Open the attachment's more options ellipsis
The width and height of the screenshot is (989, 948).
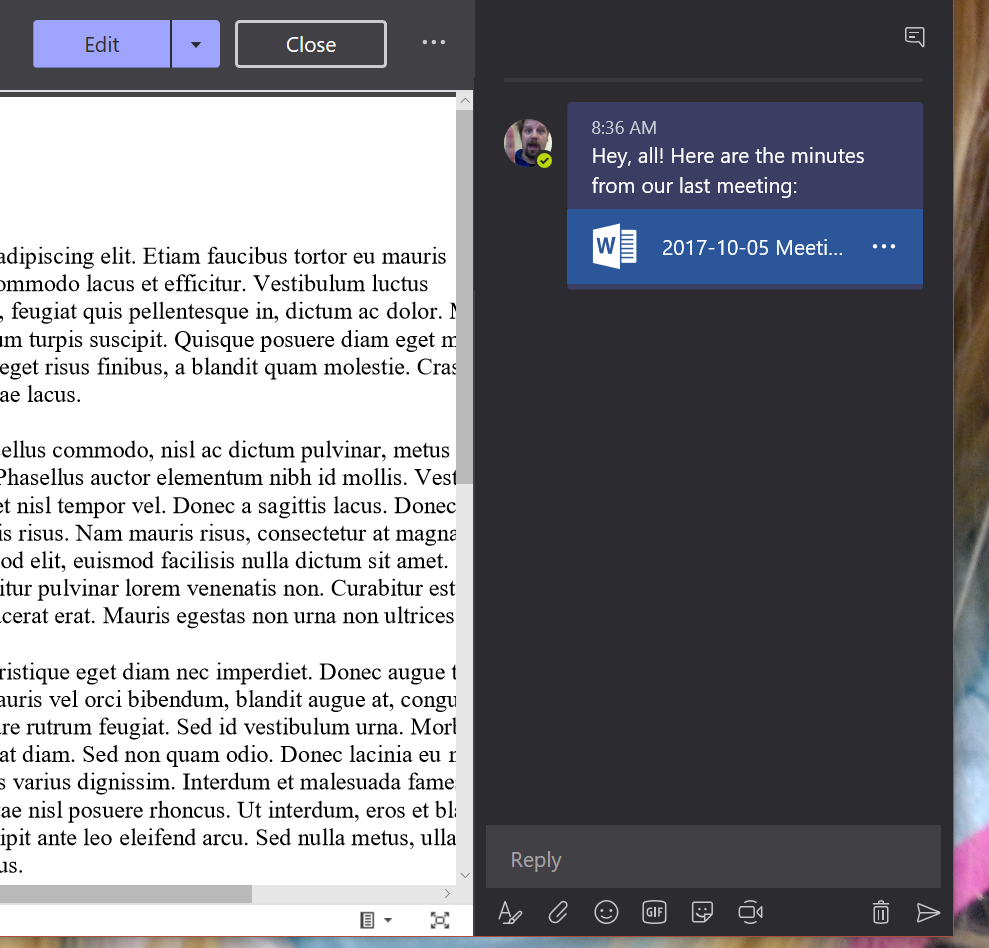[x=884, y=247]
